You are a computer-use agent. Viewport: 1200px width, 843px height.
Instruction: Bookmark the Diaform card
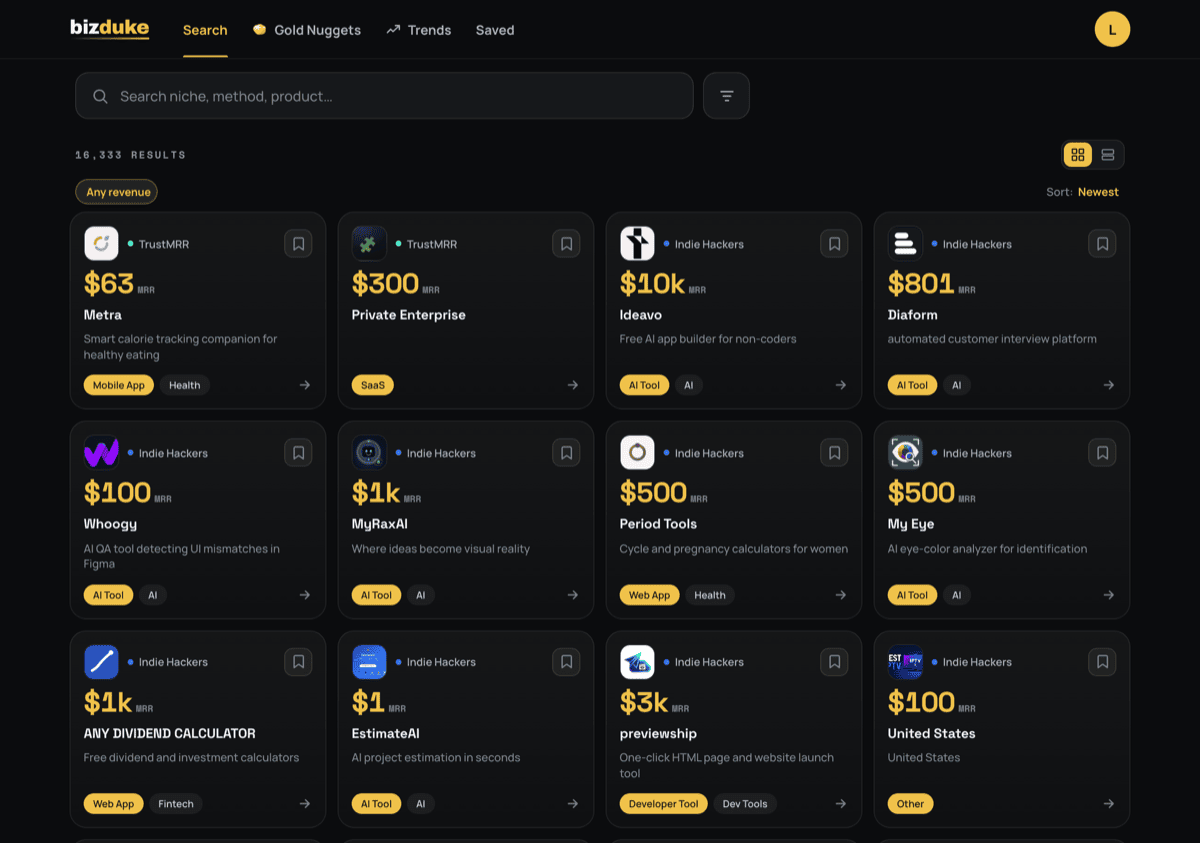click(x=1102, y=244)
